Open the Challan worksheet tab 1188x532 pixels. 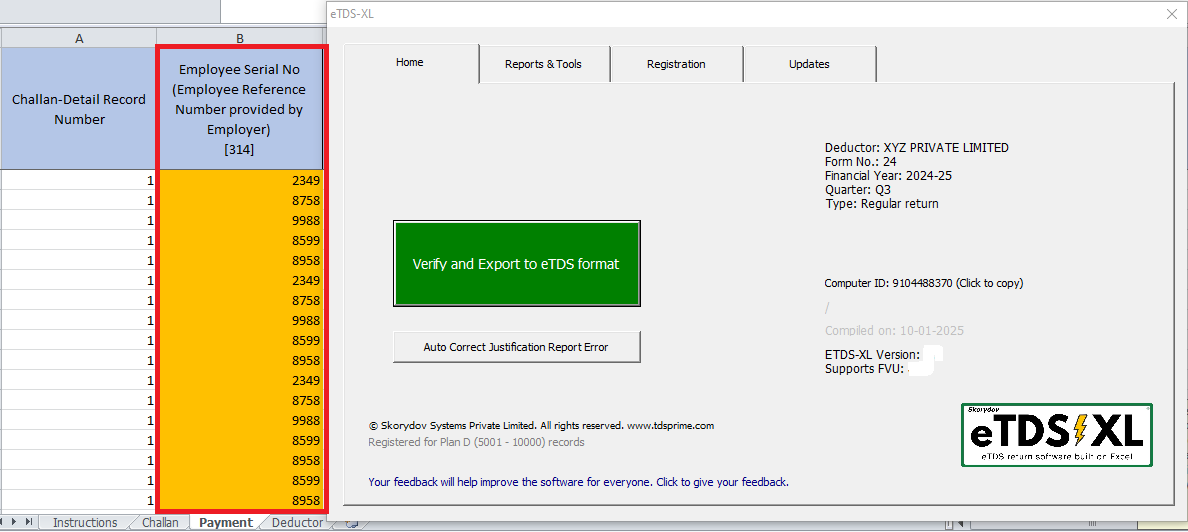point(161,523)
